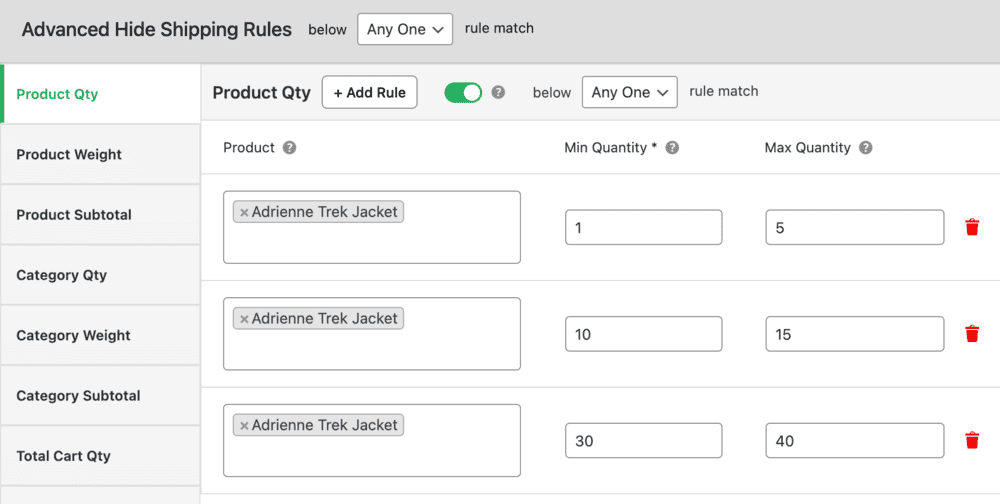Add a new Product Qty rule
The image size is (1000, 504).
point(369,93)
